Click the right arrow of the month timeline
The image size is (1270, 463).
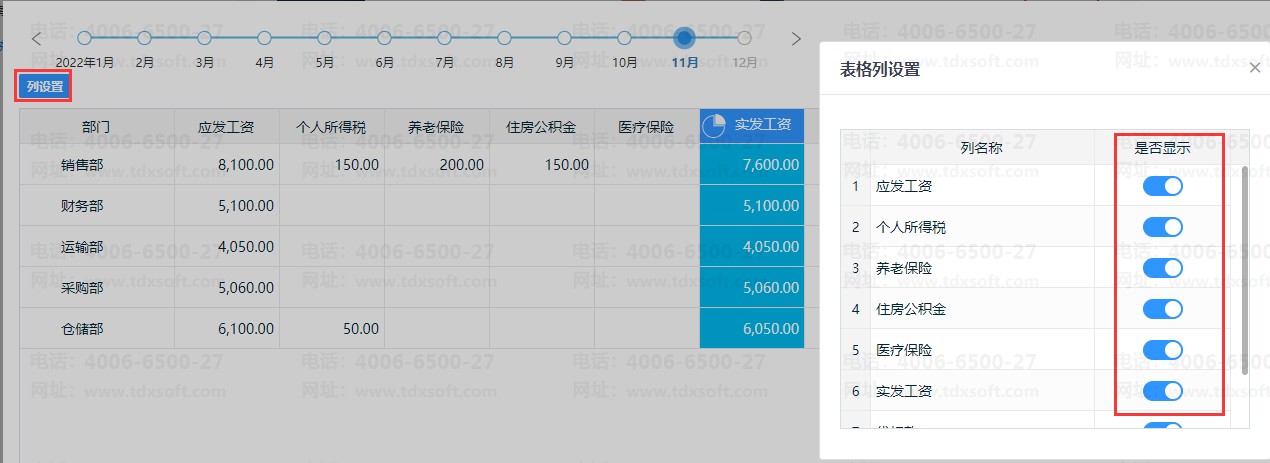coord(796,39)
